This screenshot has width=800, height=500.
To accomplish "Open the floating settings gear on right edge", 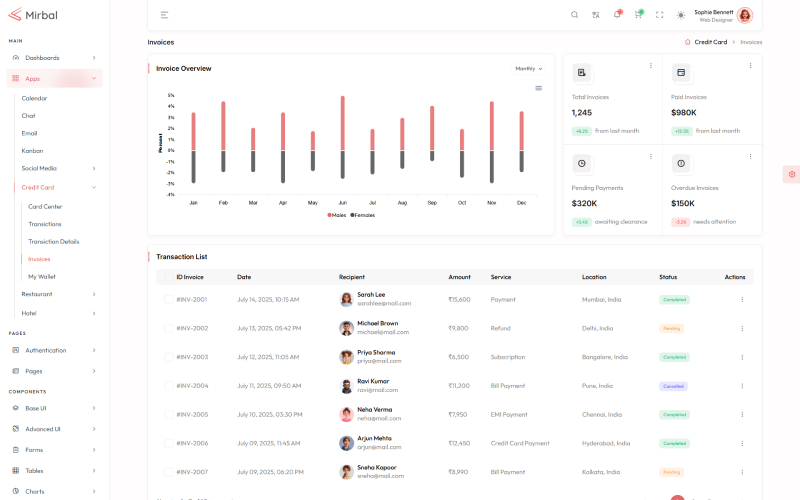I will tap(791, 174).
